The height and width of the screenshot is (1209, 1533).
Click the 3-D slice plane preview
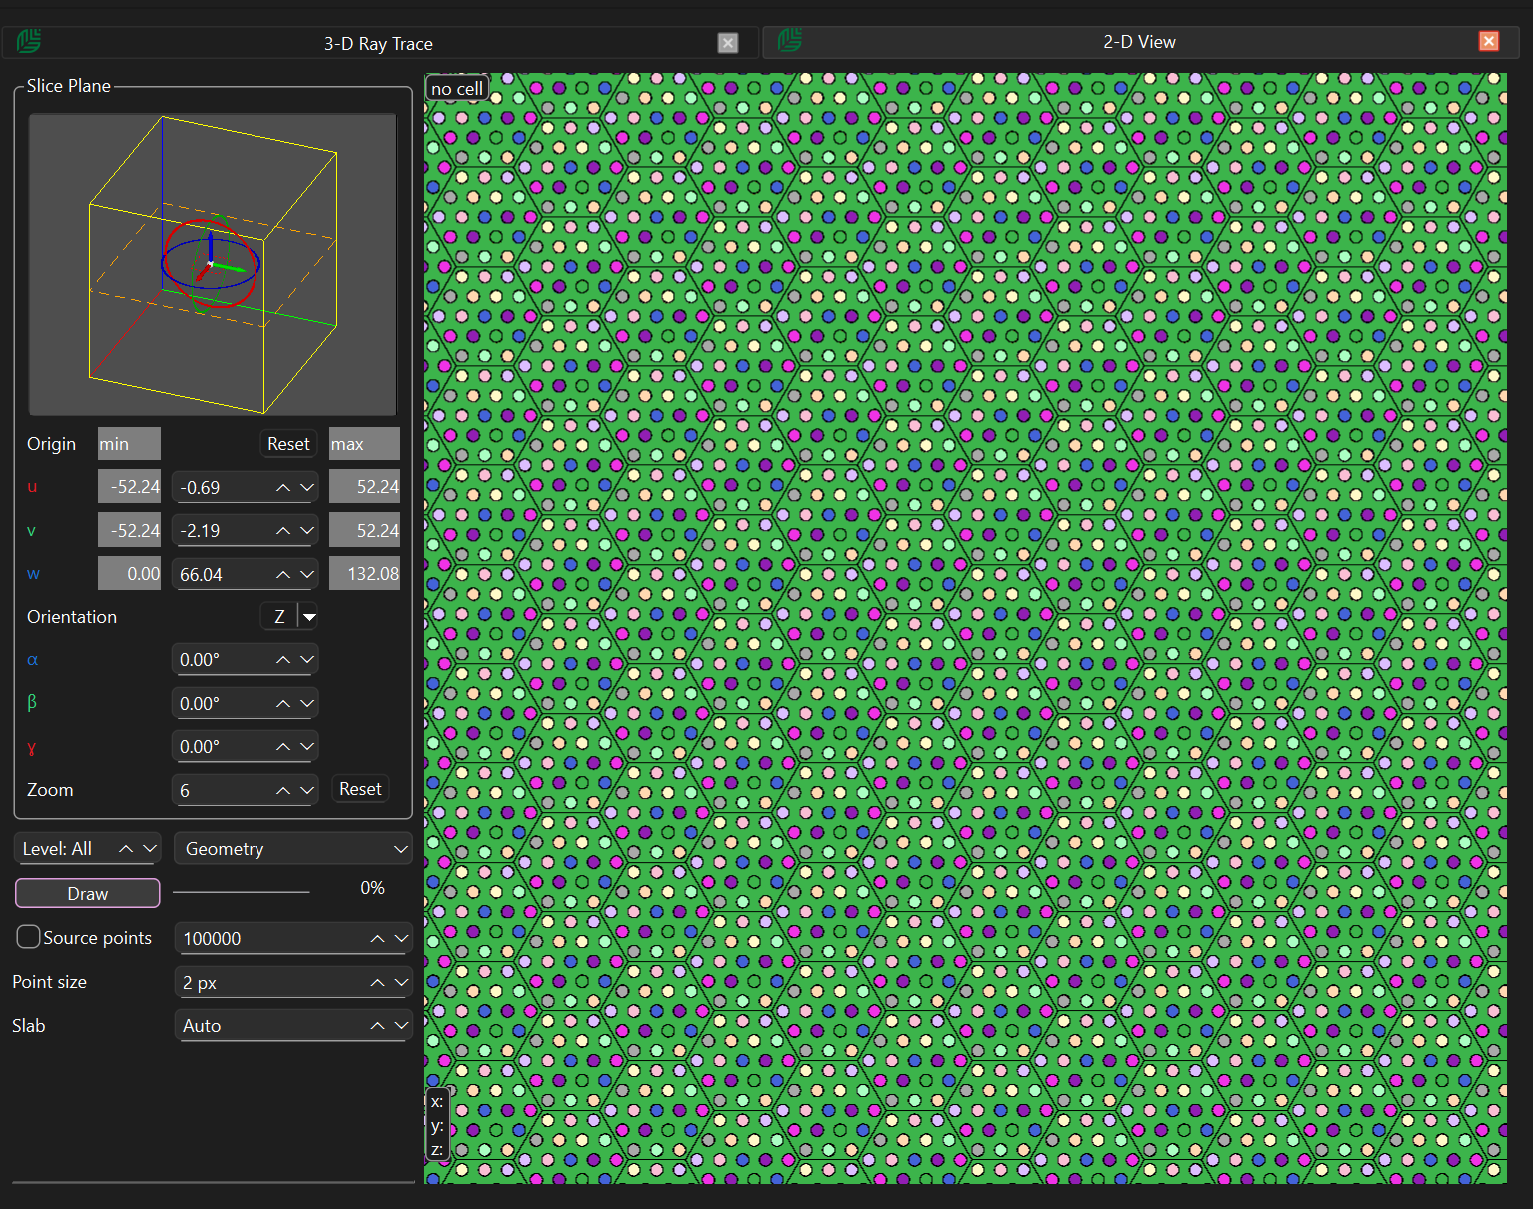(212, 264)
